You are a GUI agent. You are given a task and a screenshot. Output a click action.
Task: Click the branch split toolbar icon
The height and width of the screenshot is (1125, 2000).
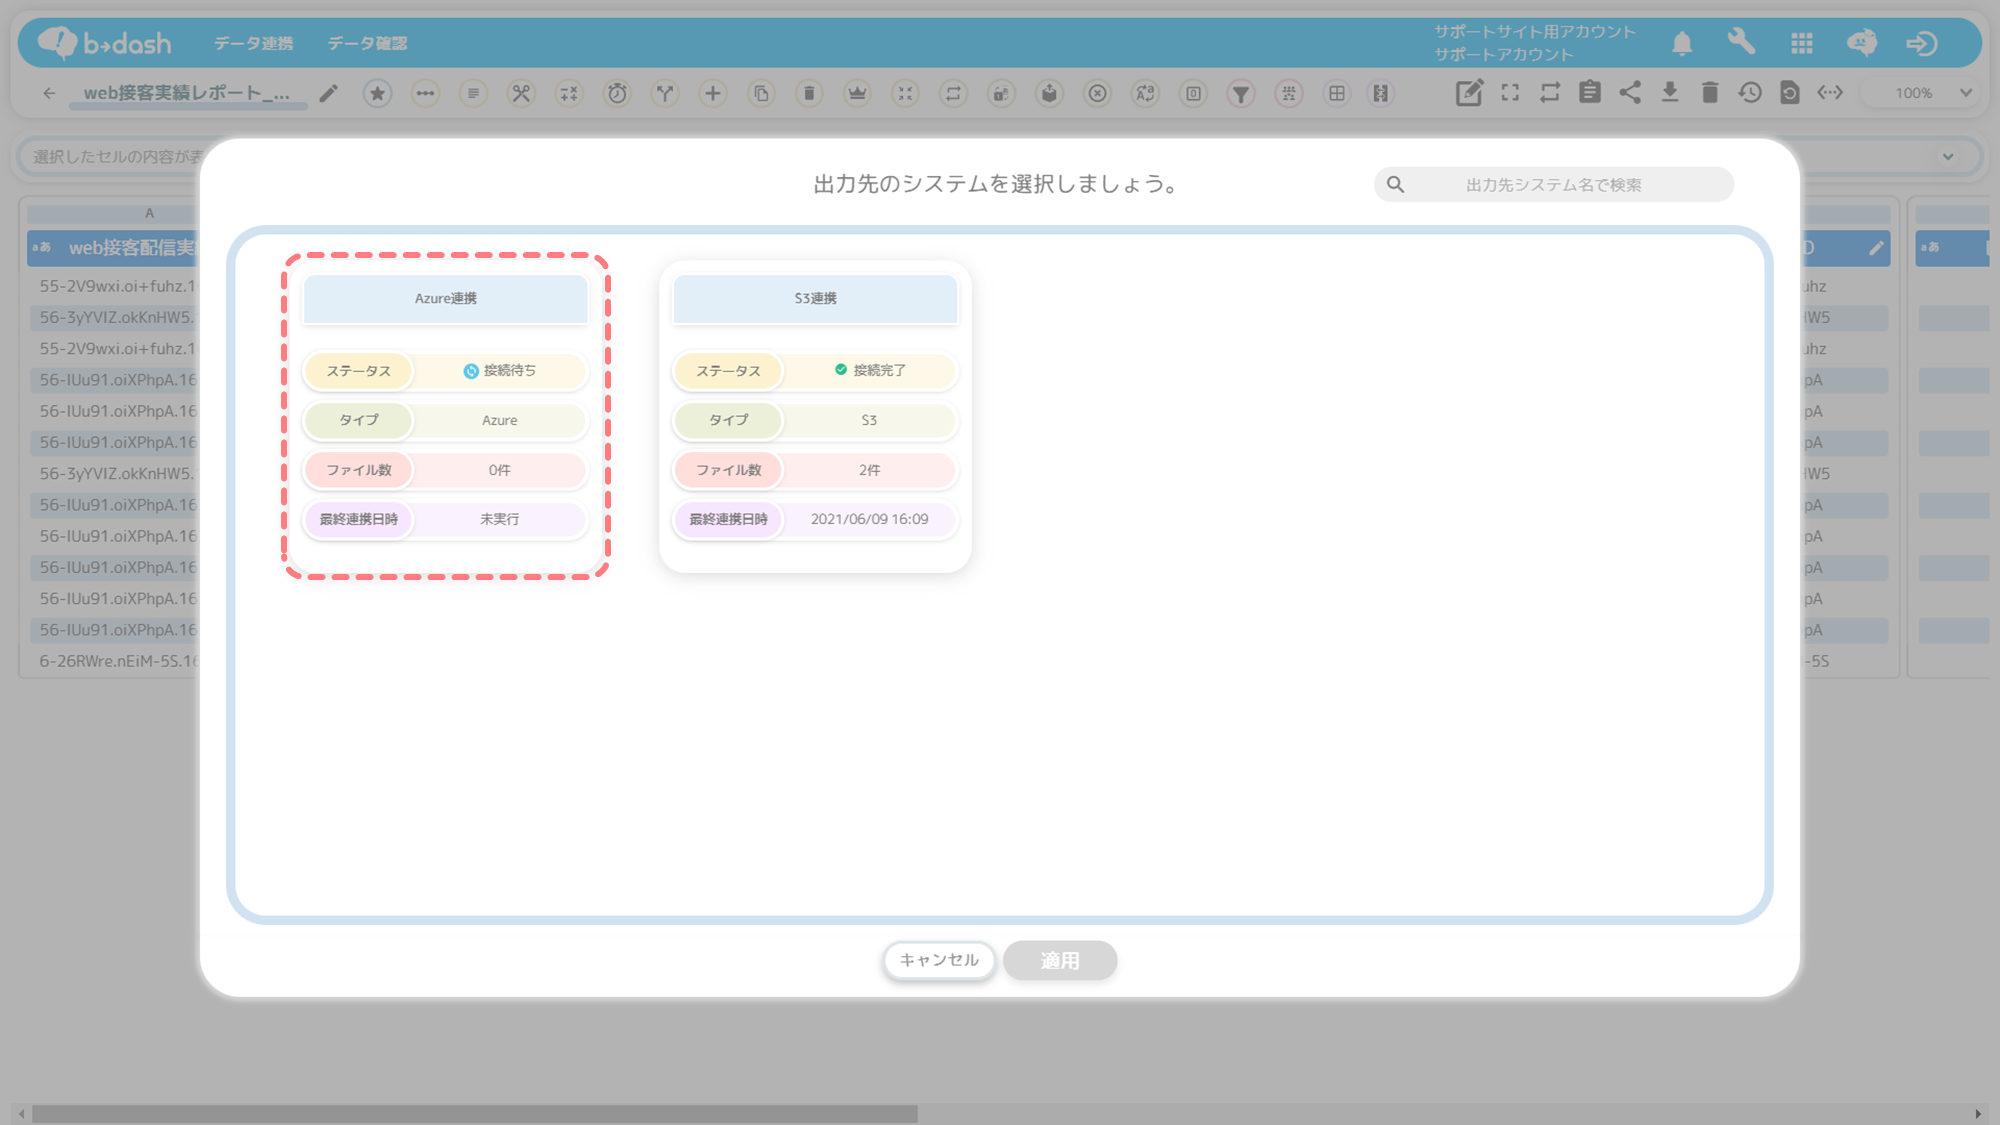[x=665, y=93]
